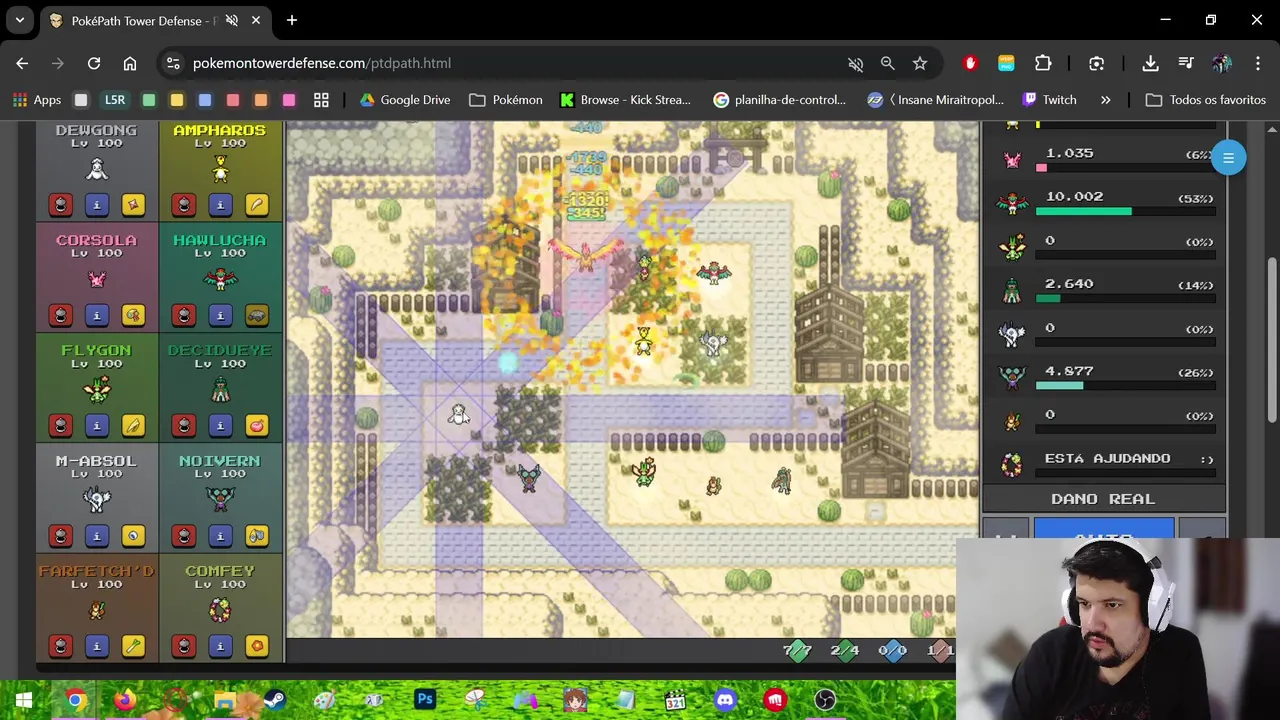Open Flygon's yellow held item slot
The width and height of the screenshot is (1280, 720).
(x=133, y=426)
